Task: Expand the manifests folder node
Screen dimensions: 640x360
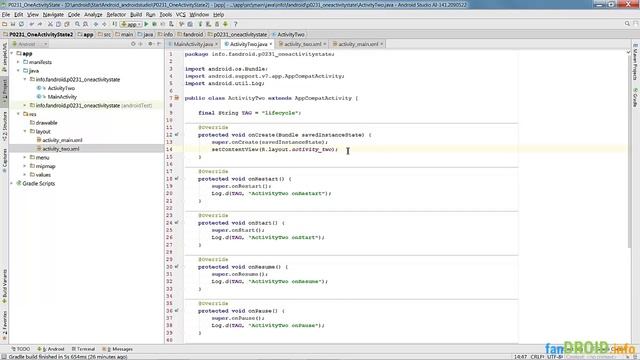Action: (18, 62)
